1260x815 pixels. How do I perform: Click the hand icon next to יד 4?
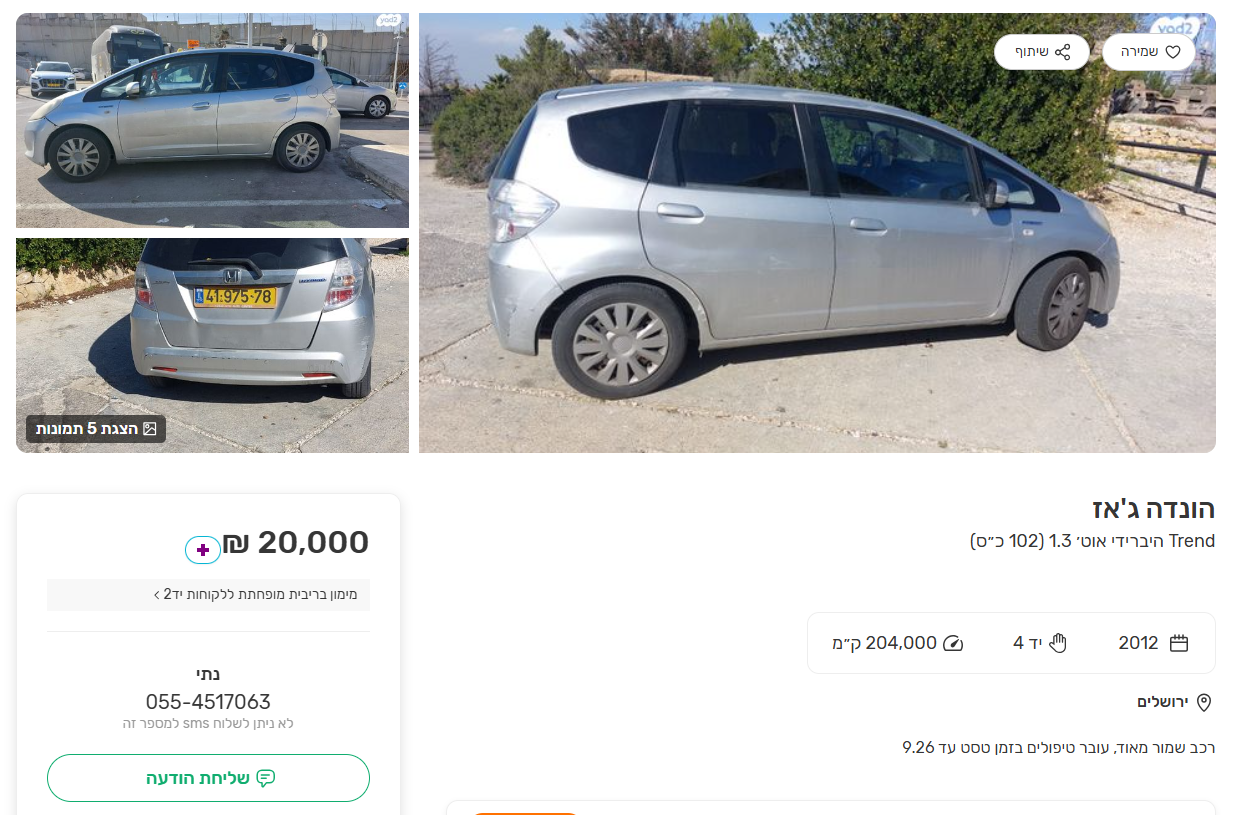click(x=1058, y=643)
